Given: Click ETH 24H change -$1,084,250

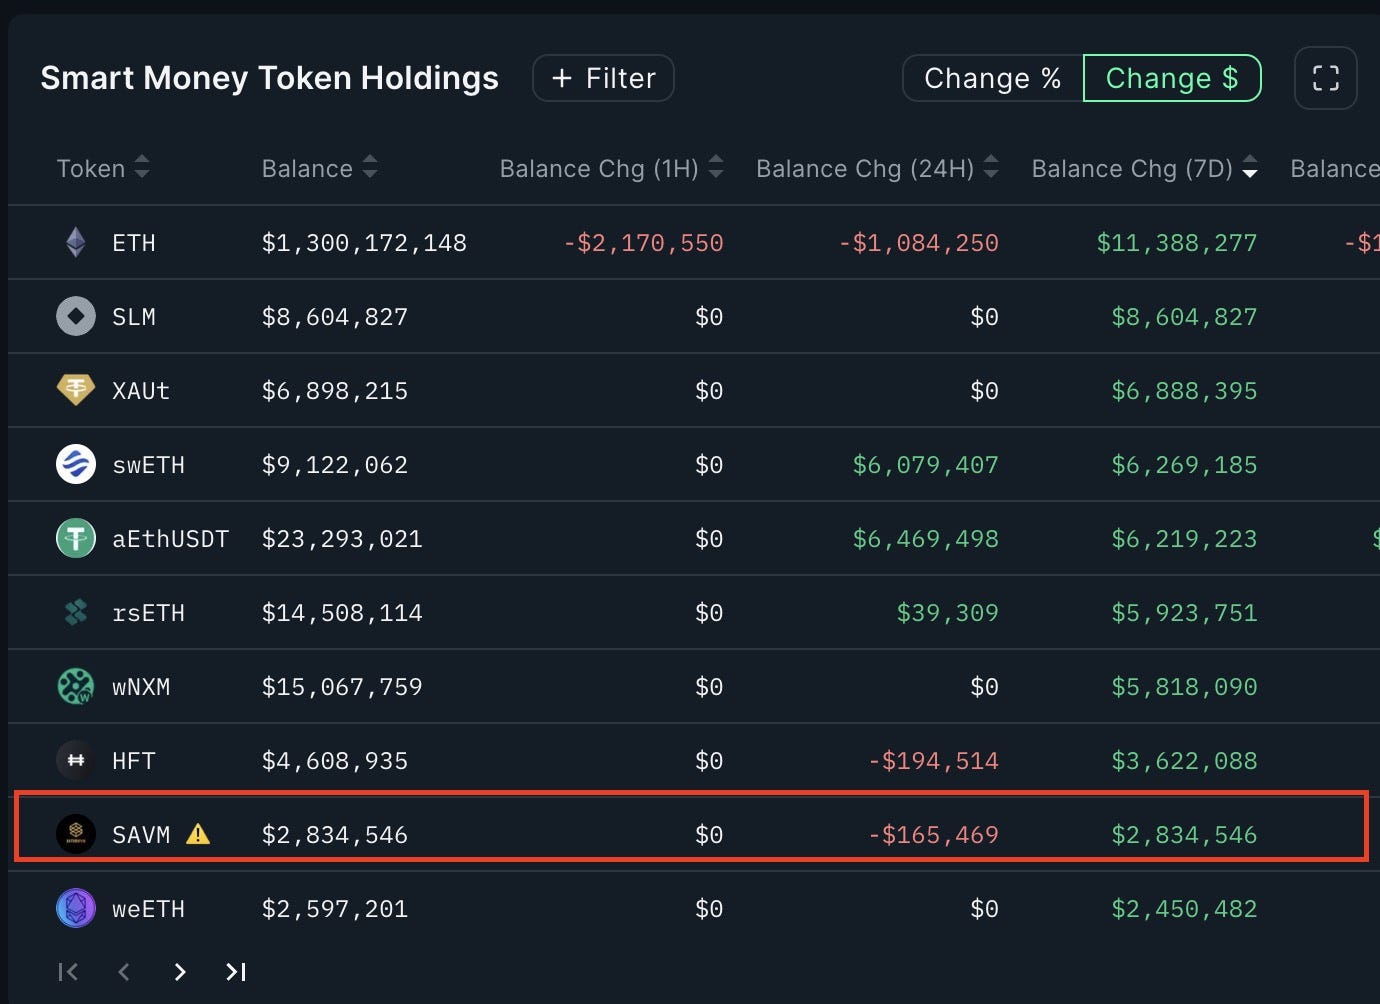Looking at the screenshot, I should [918, 243].
